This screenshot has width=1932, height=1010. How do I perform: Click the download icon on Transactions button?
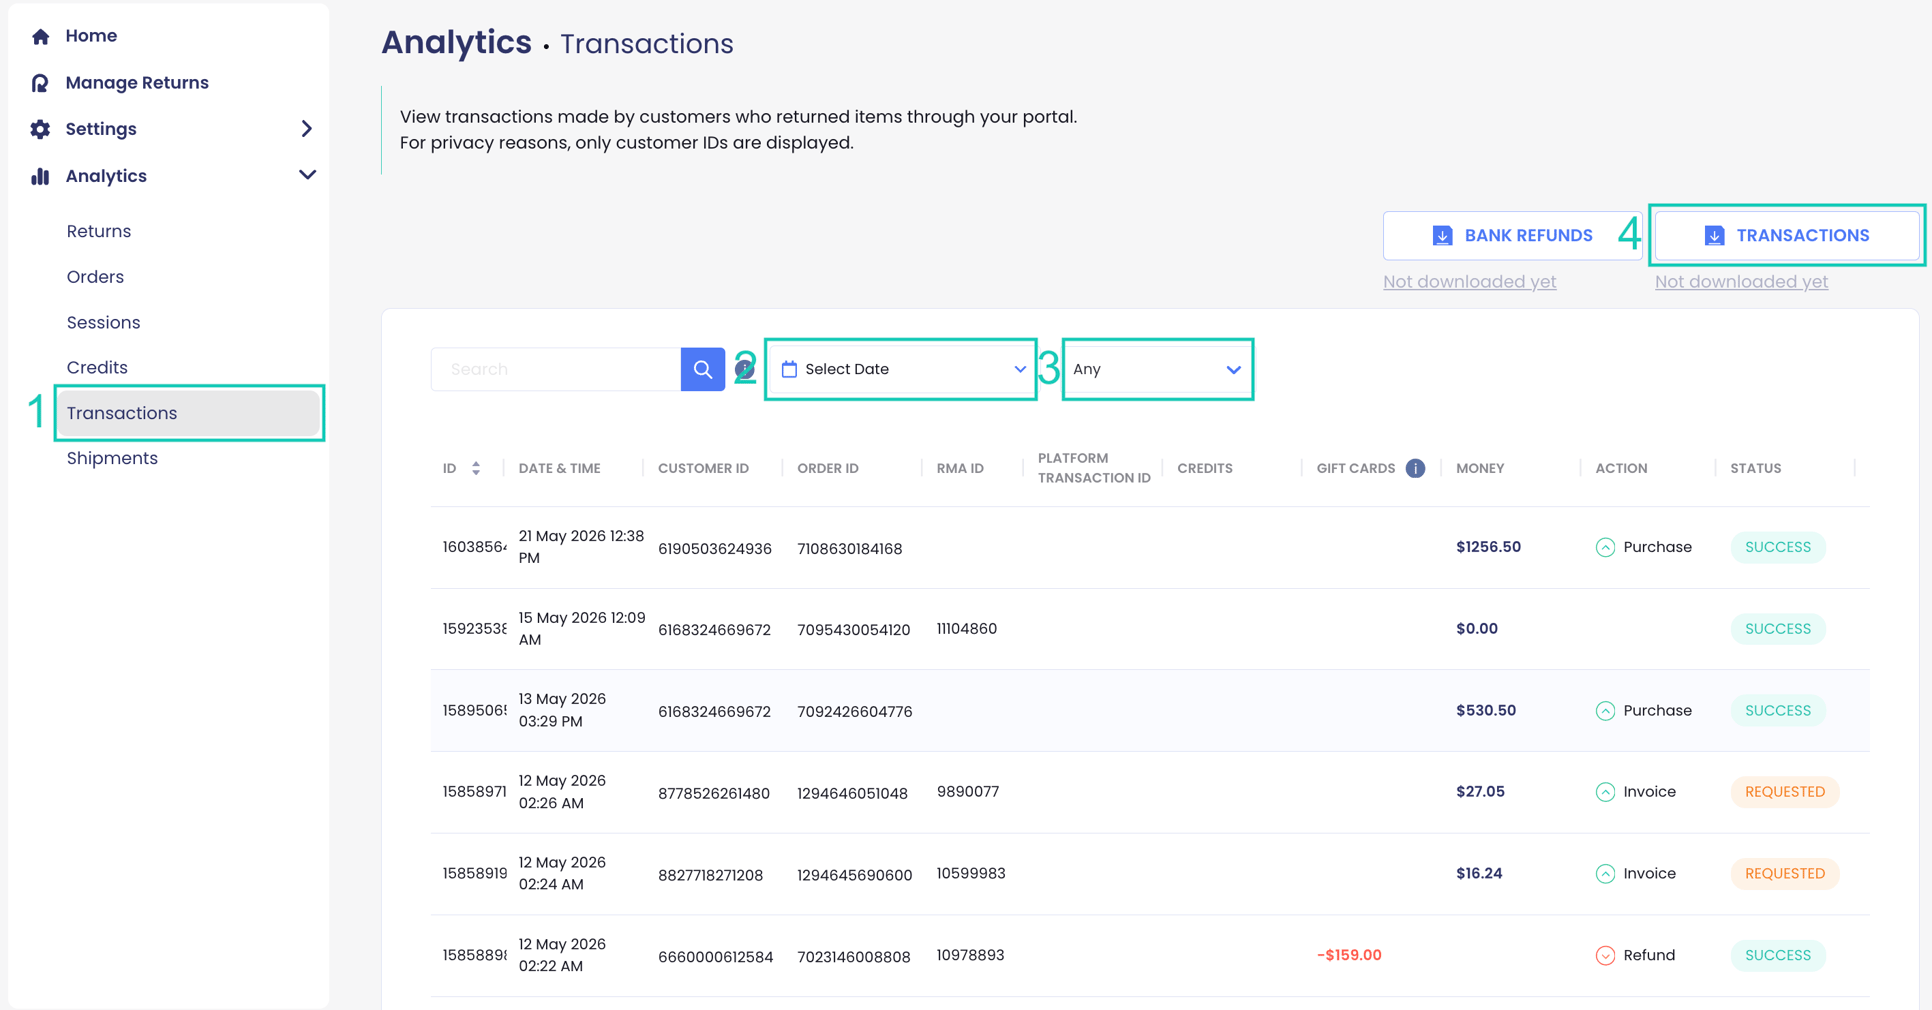[x=1714, y=235]
